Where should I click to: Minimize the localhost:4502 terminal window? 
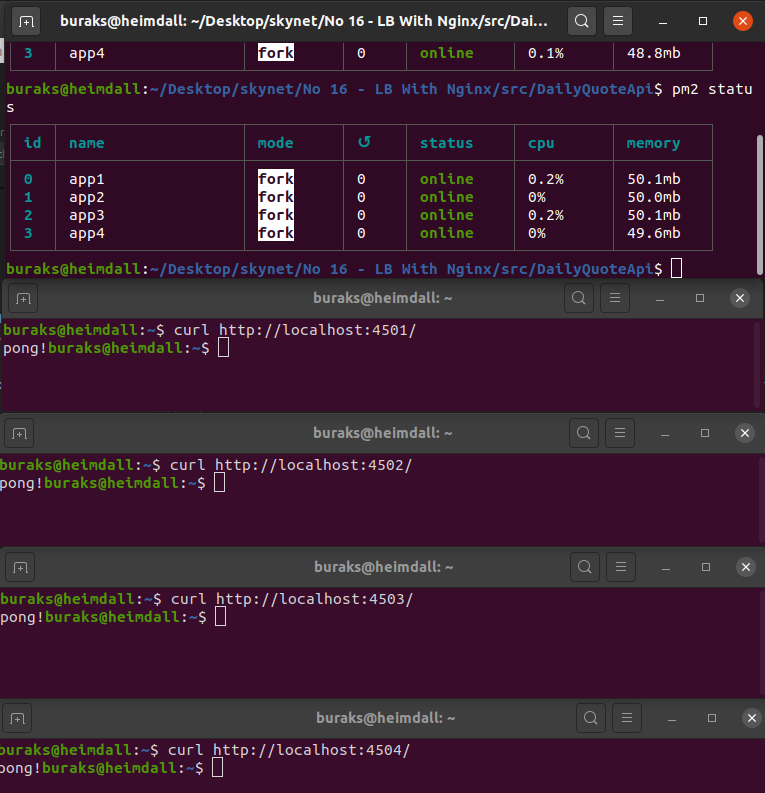click(664, 433)
